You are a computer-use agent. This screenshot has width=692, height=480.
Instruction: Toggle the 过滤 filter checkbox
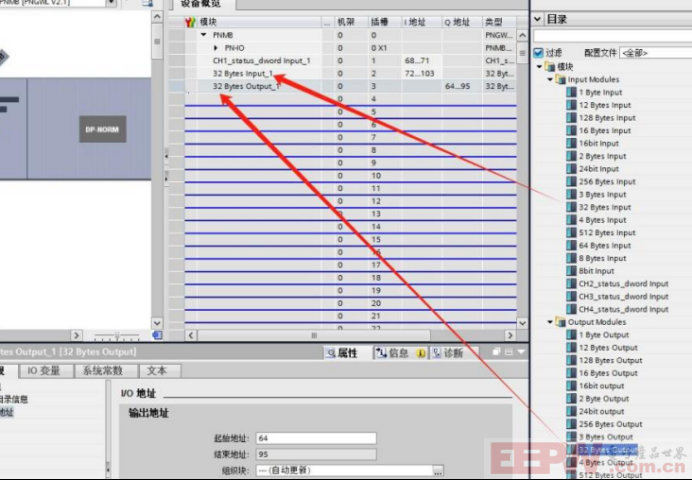pos(538,53)
